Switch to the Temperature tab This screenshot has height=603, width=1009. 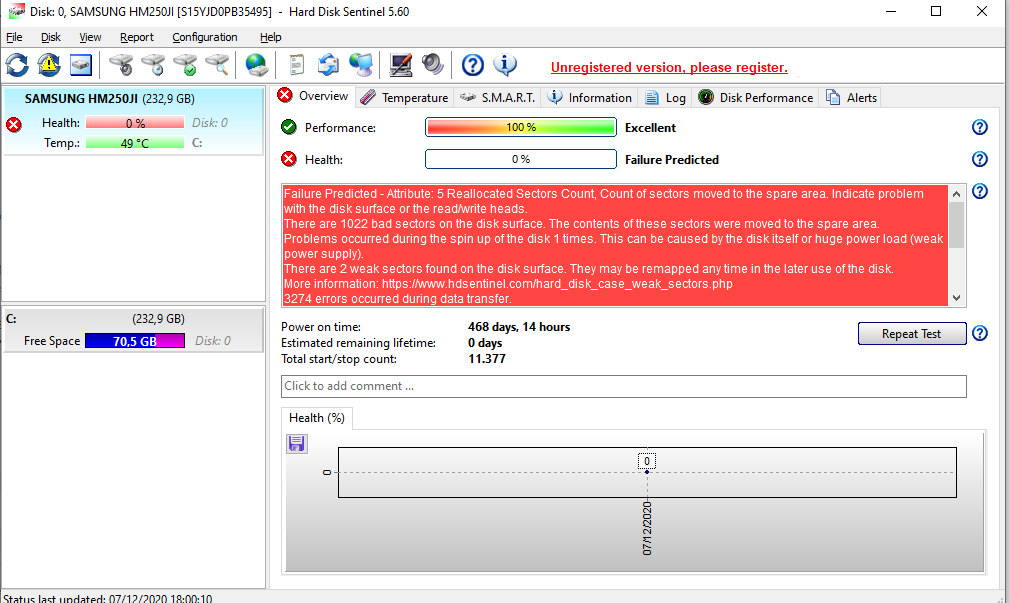coord(405,98)
